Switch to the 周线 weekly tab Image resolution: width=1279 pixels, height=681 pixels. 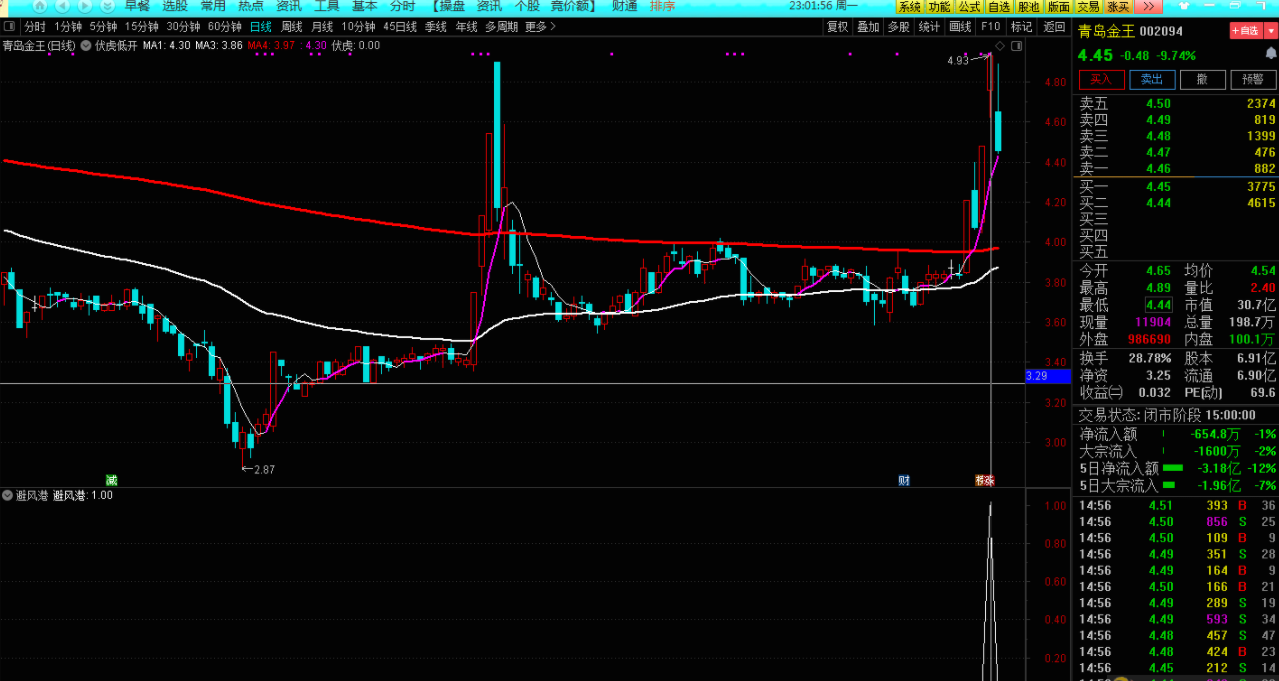point(291,26)
